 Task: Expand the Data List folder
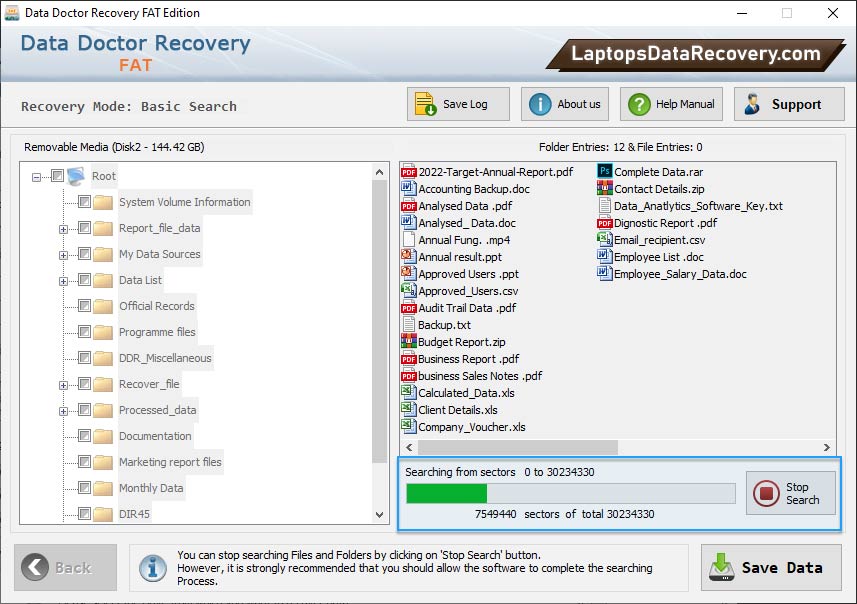click(x=63, y=282)
